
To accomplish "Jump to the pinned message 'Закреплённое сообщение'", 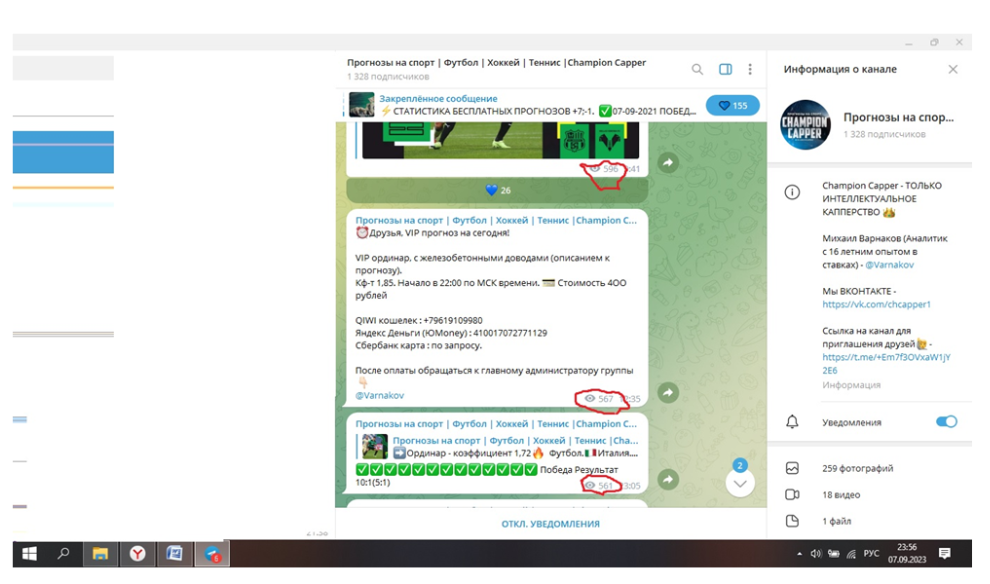I will (x=438, y=98).
